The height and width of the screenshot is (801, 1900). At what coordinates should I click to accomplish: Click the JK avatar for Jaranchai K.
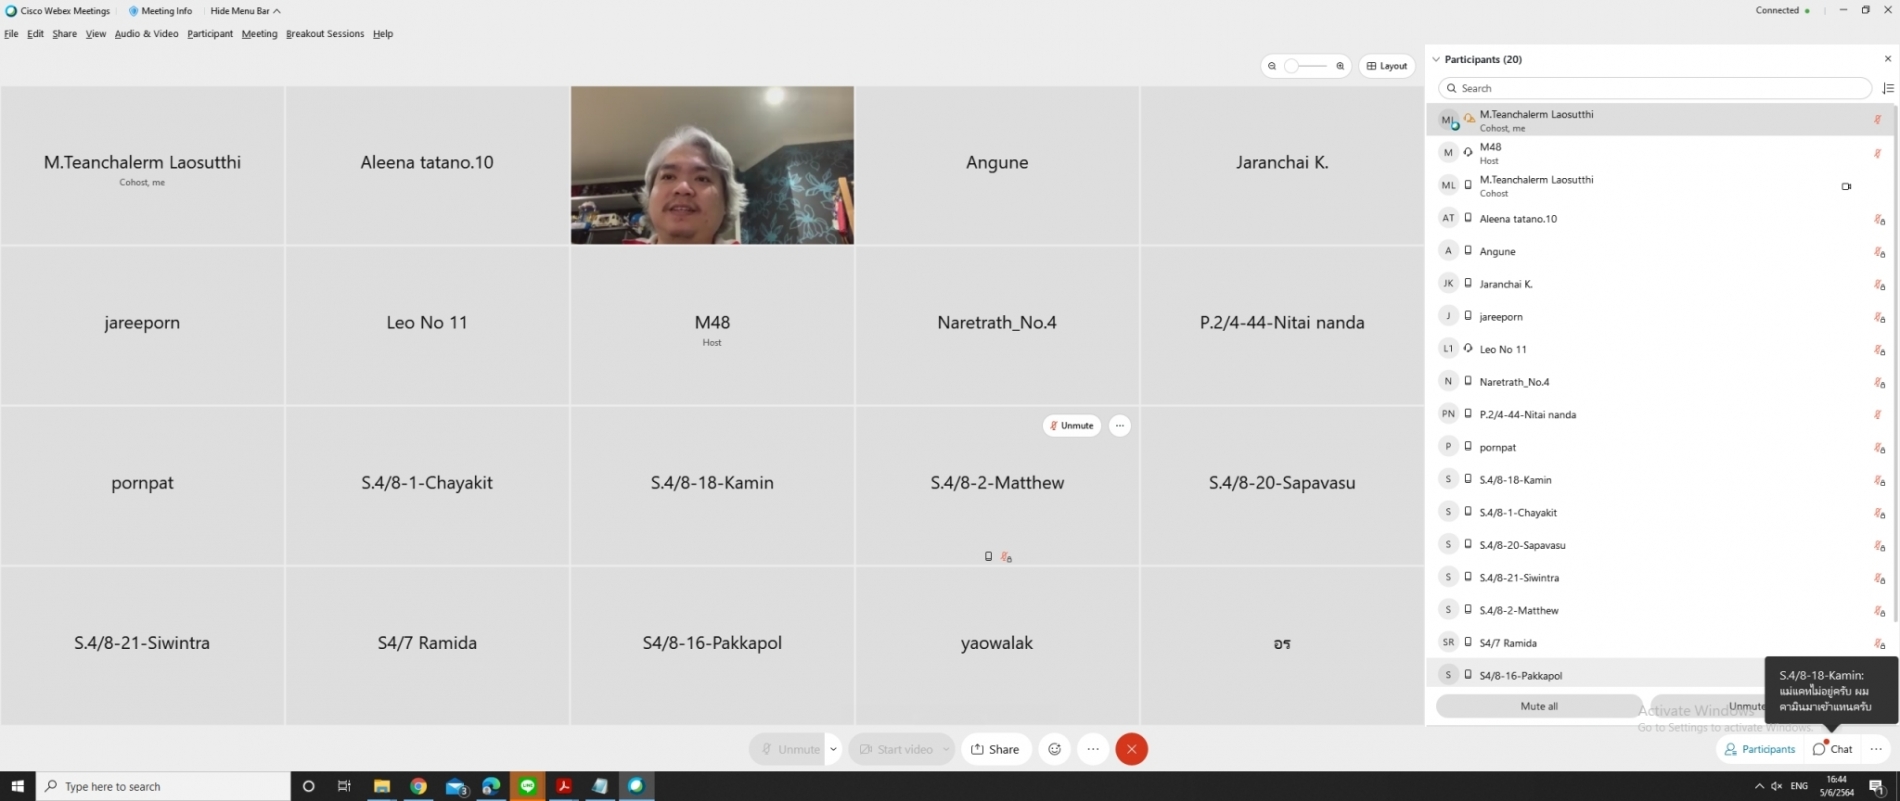[x=1448, y=283]
